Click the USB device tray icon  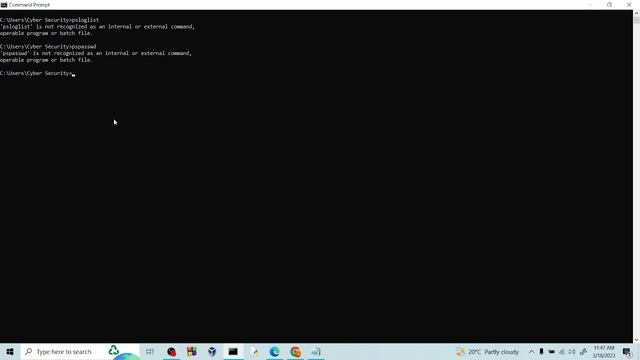(541, 351)
